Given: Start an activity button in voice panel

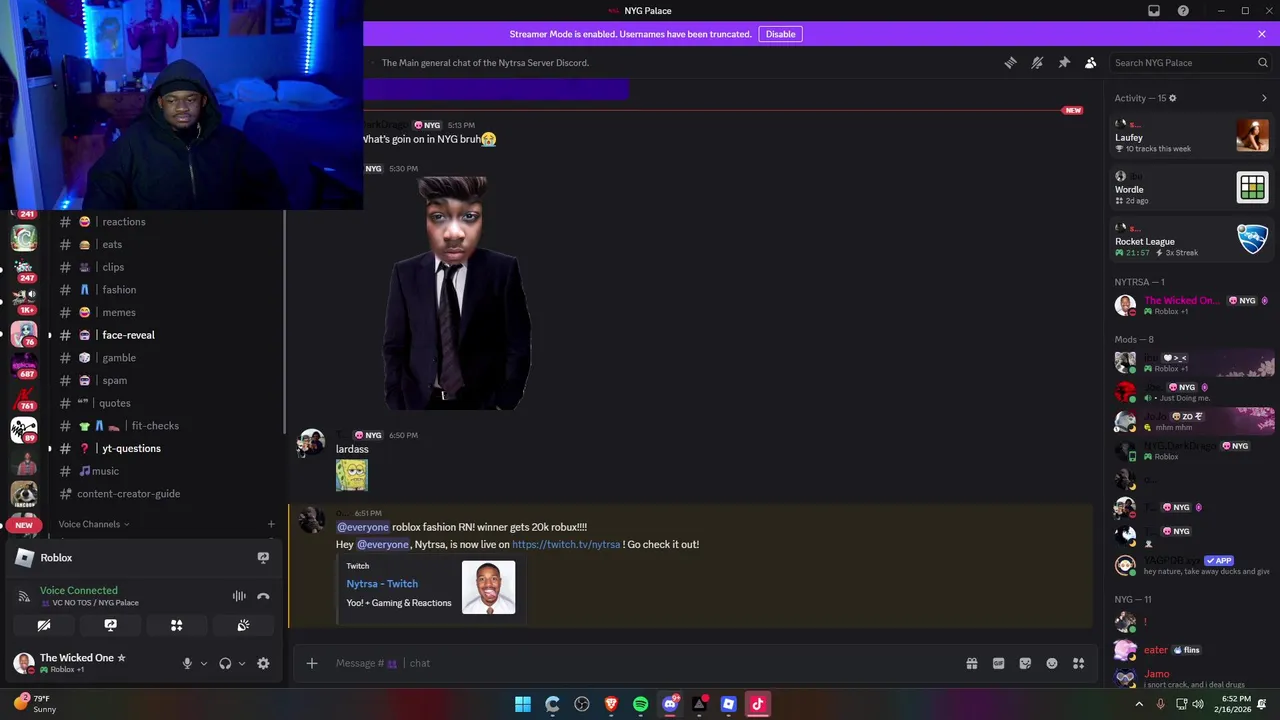Looking at the screenshot, I should pos(176,625).
